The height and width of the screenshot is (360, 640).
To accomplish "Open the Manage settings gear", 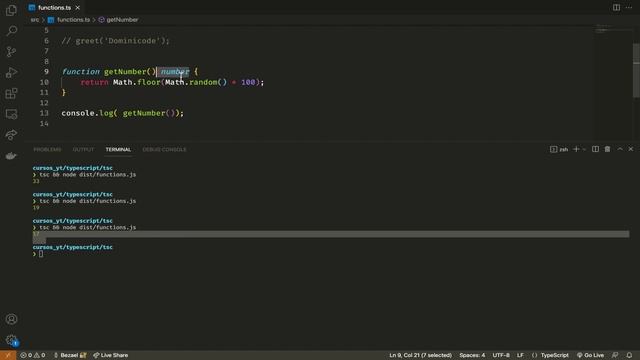I will (11, 340).
